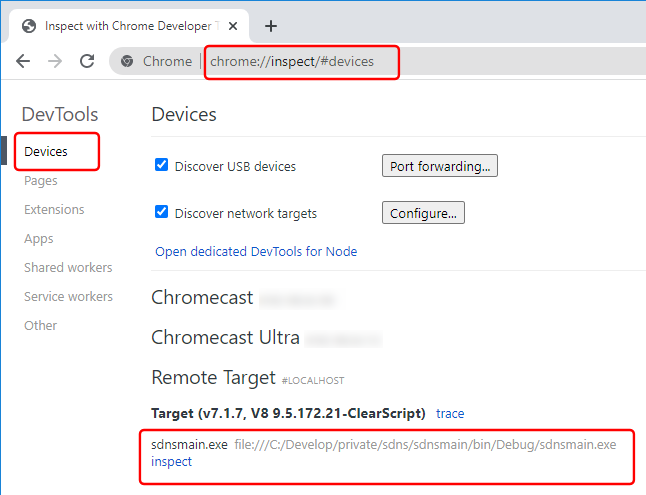Click the browser forward arrow
This screenshot has height=495, width=646.
pyautogui.click(x=55, y=61)
